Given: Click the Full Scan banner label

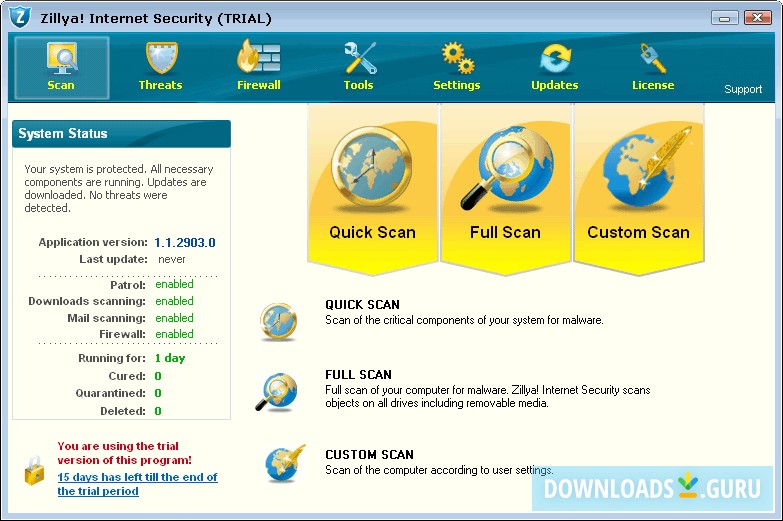Looking at the screenshot, I should click(x=505, y=232).
